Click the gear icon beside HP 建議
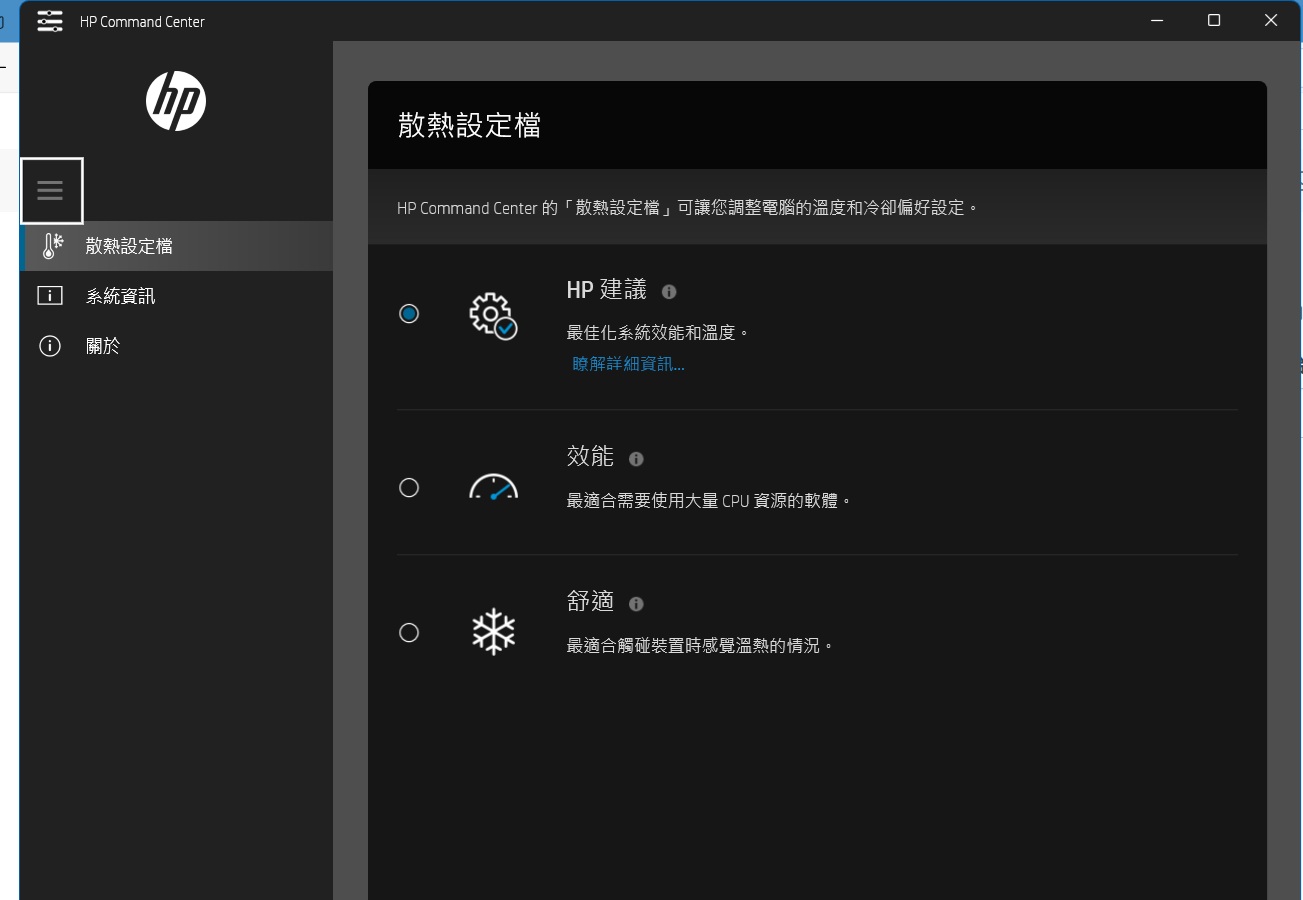The width and height of the screenshot is (1303, 900). click(491, 314)
